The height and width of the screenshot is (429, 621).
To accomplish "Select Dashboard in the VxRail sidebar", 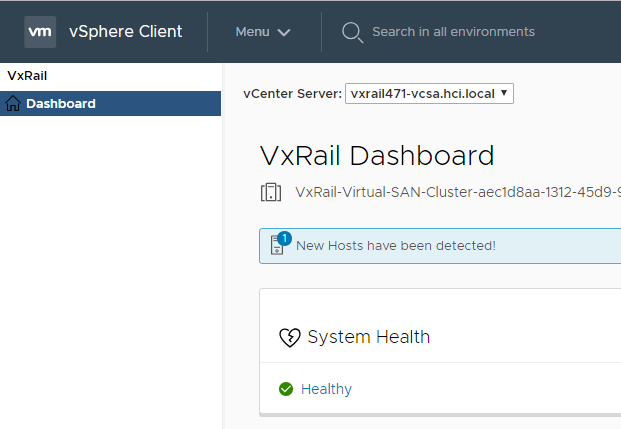I will tap(110, 103).
